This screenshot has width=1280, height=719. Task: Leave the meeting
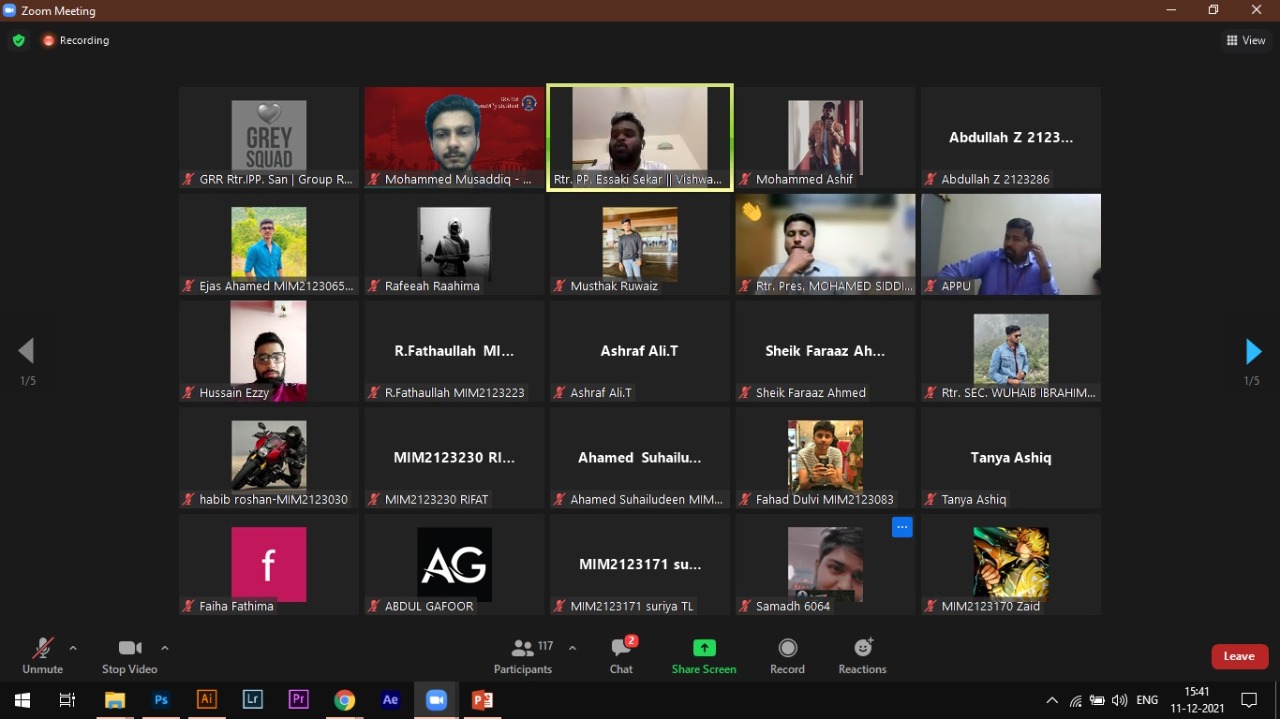coord(1239,656)
